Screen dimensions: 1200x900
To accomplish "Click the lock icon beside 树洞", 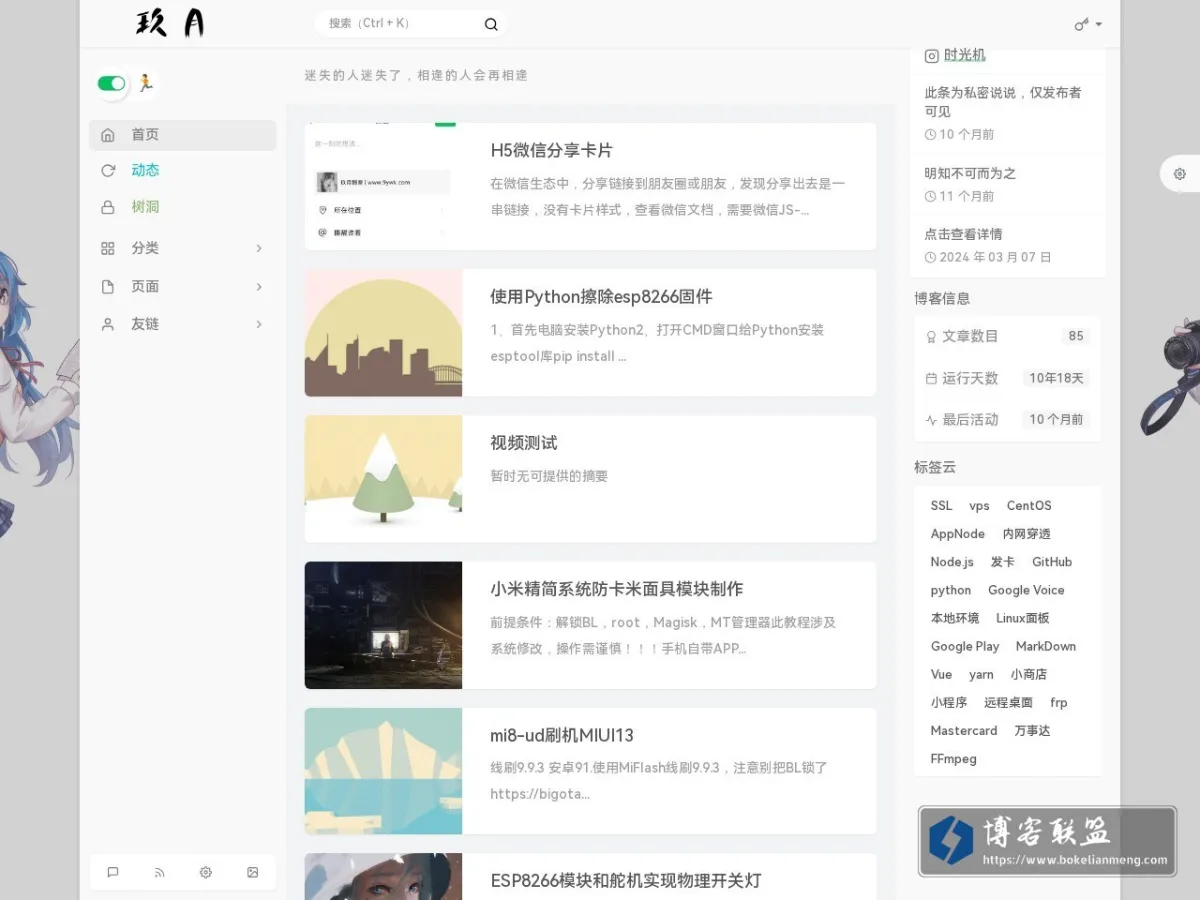I will [108, 207].
